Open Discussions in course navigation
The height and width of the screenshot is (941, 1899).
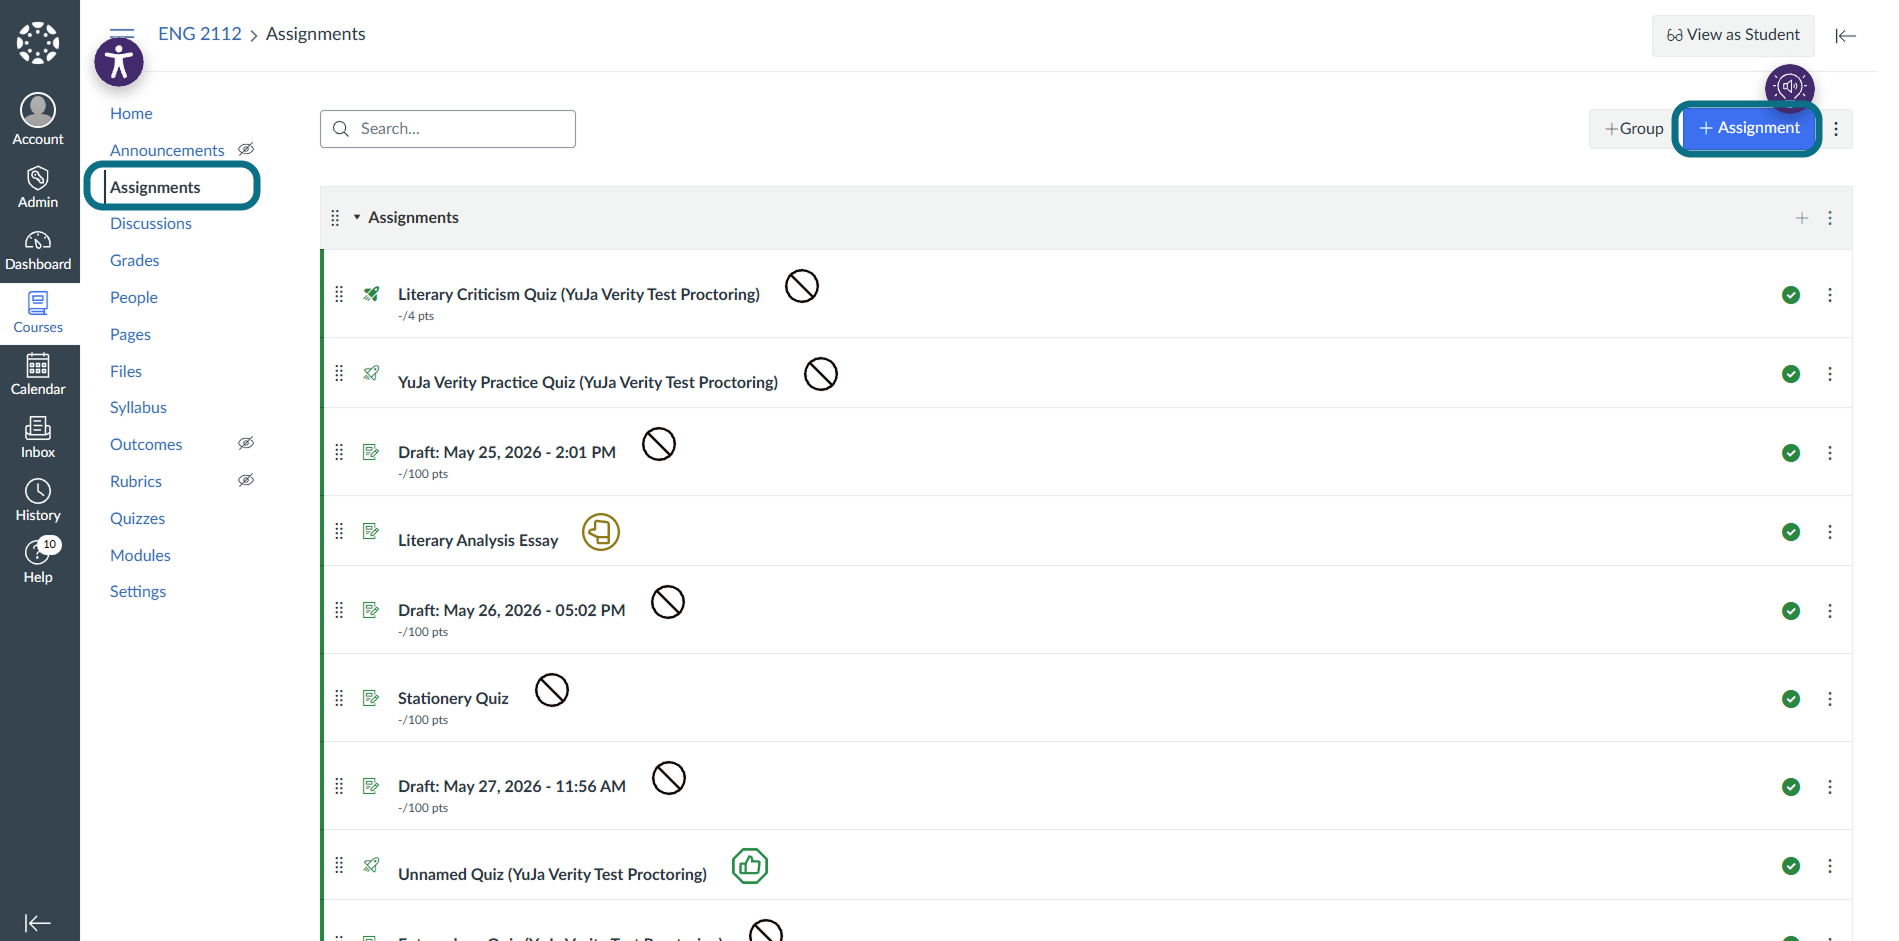[151, 224]
